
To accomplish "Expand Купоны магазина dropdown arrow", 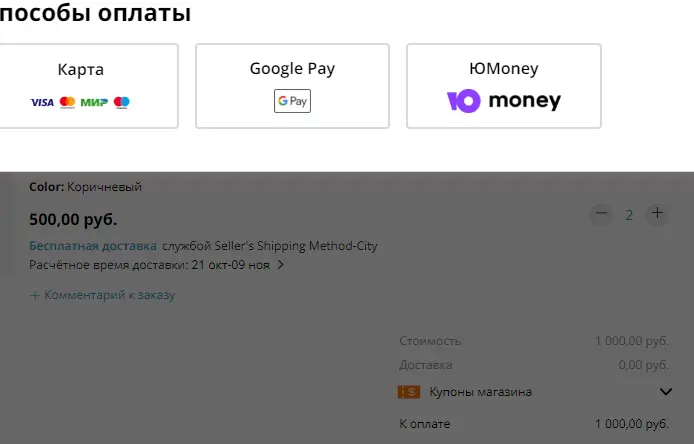I will [666, 392].
